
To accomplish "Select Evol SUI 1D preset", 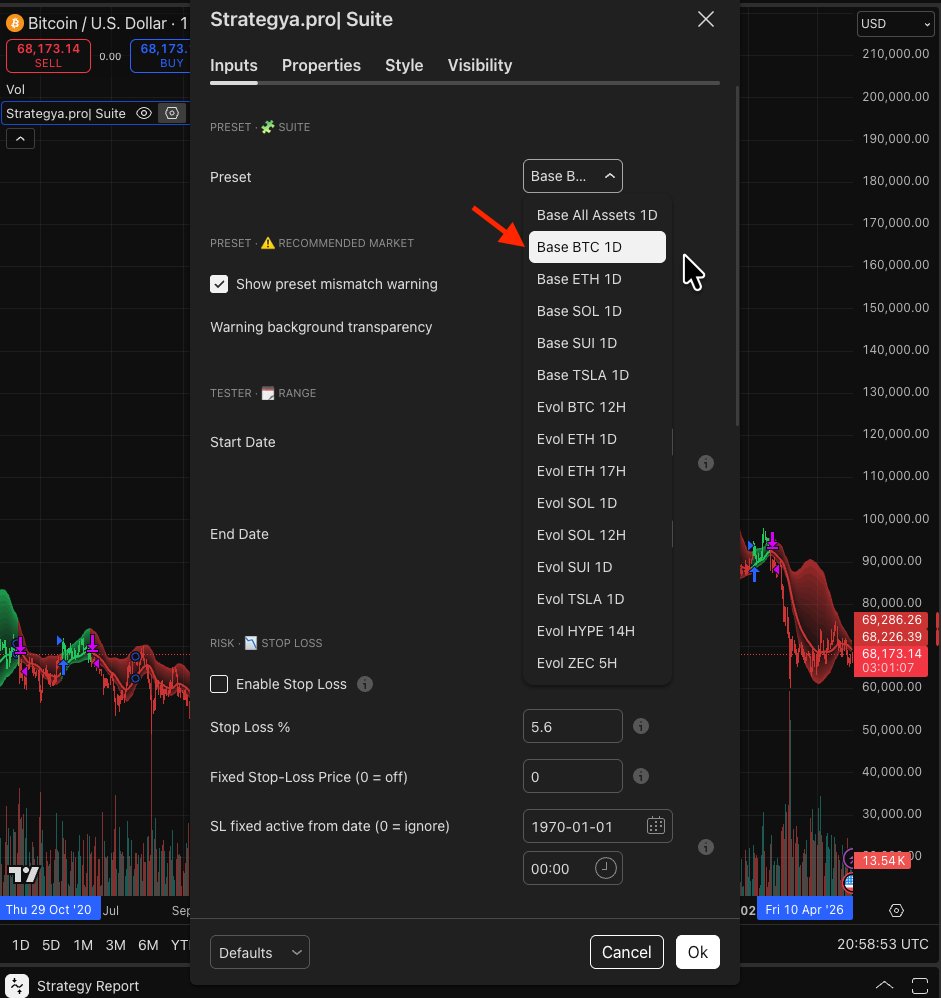I will [597, 567].
